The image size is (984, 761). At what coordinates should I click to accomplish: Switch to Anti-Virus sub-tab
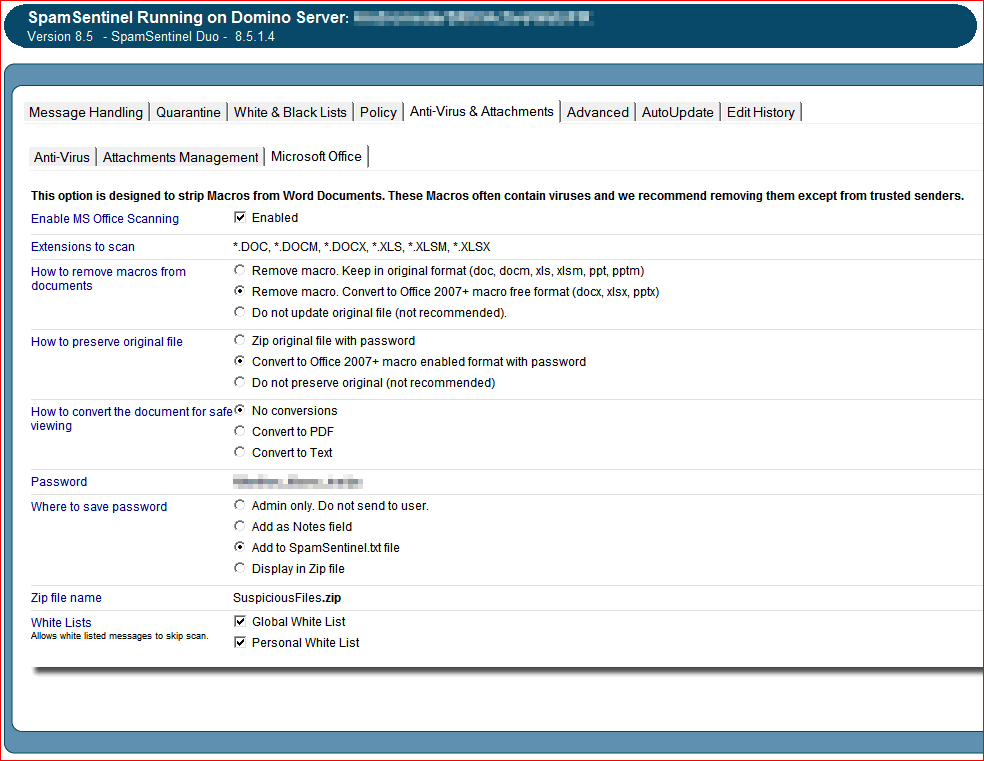[62, 157]
